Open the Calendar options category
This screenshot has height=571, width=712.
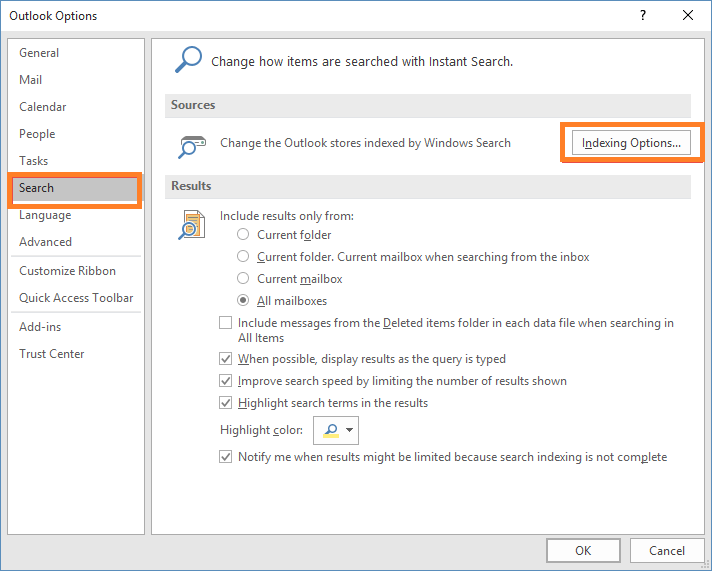(75, 107)
